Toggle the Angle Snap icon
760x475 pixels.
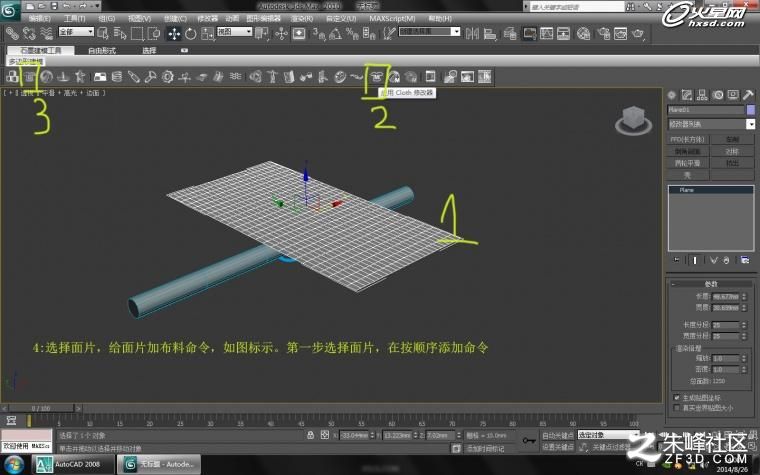point(335,33)
